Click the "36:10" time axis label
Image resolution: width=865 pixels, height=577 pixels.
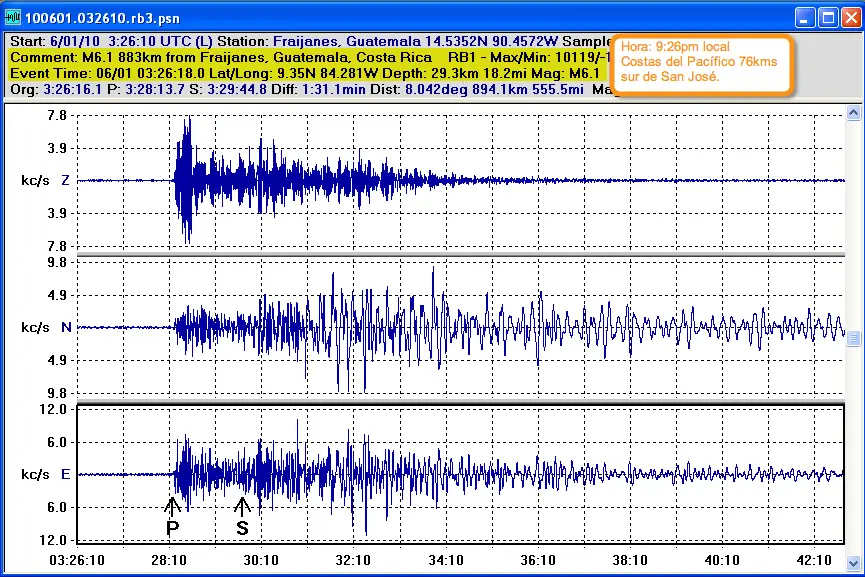(x=538, y=560)
